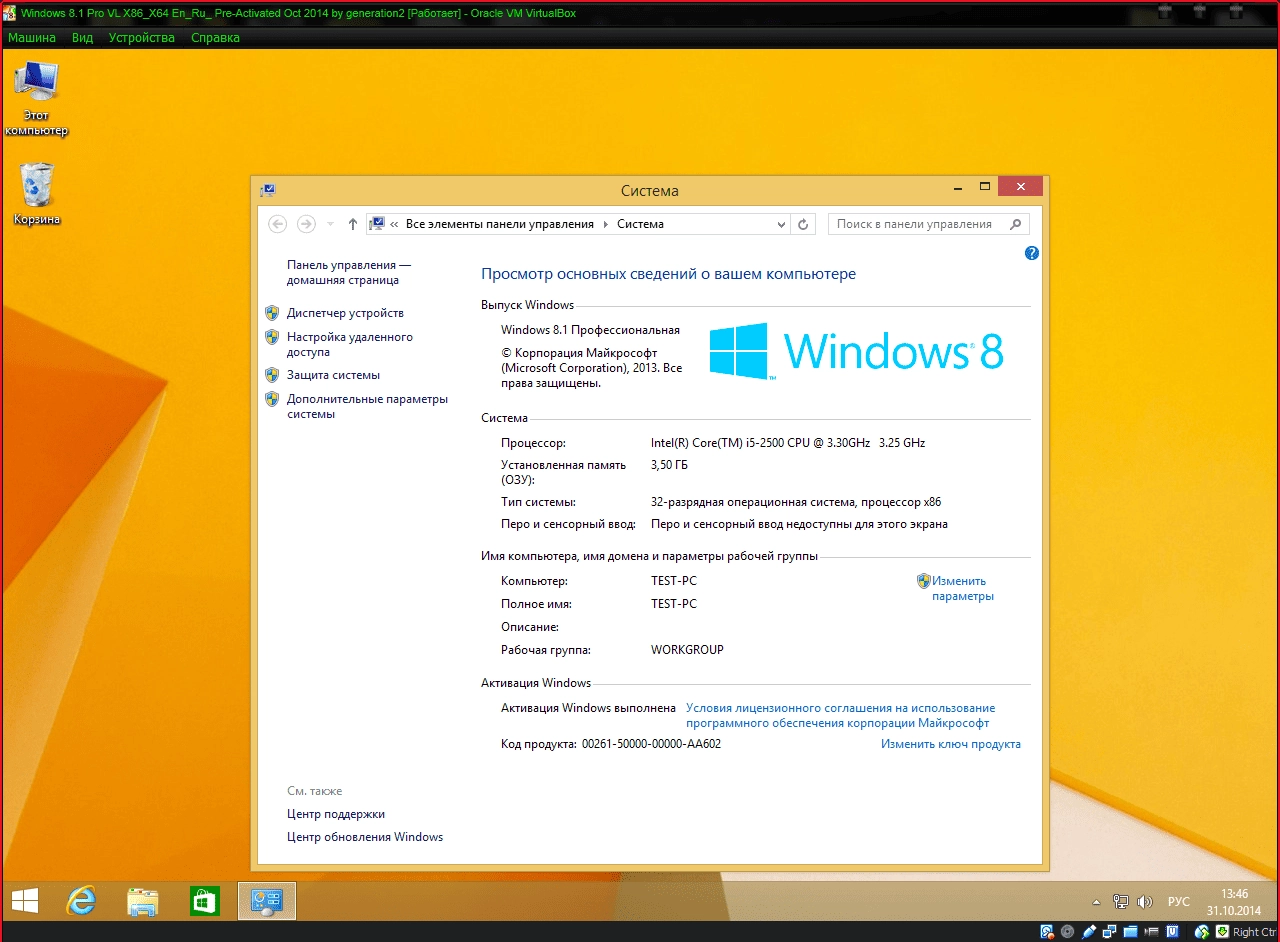Open Windows Store from taskbar

tap(205, 901)
